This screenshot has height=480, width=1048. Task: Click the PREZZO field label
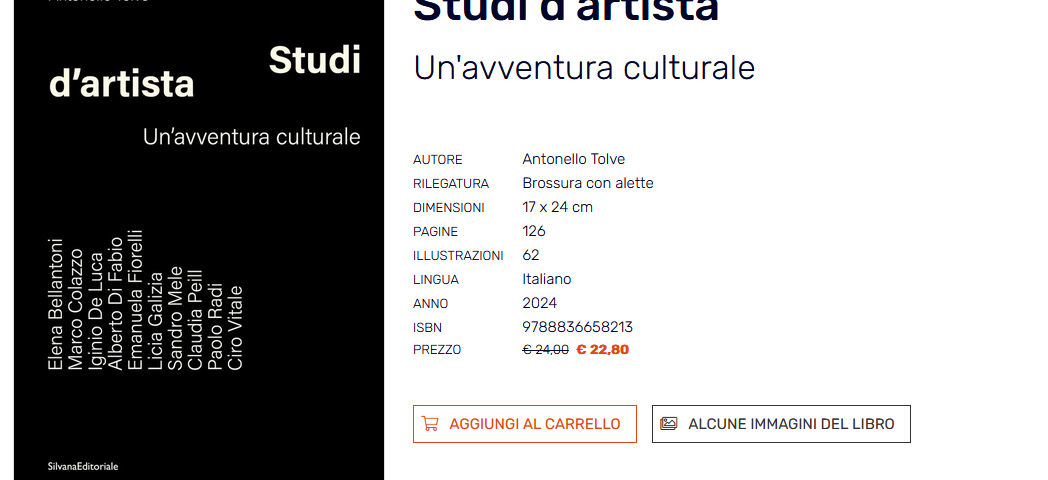point(437,350)
